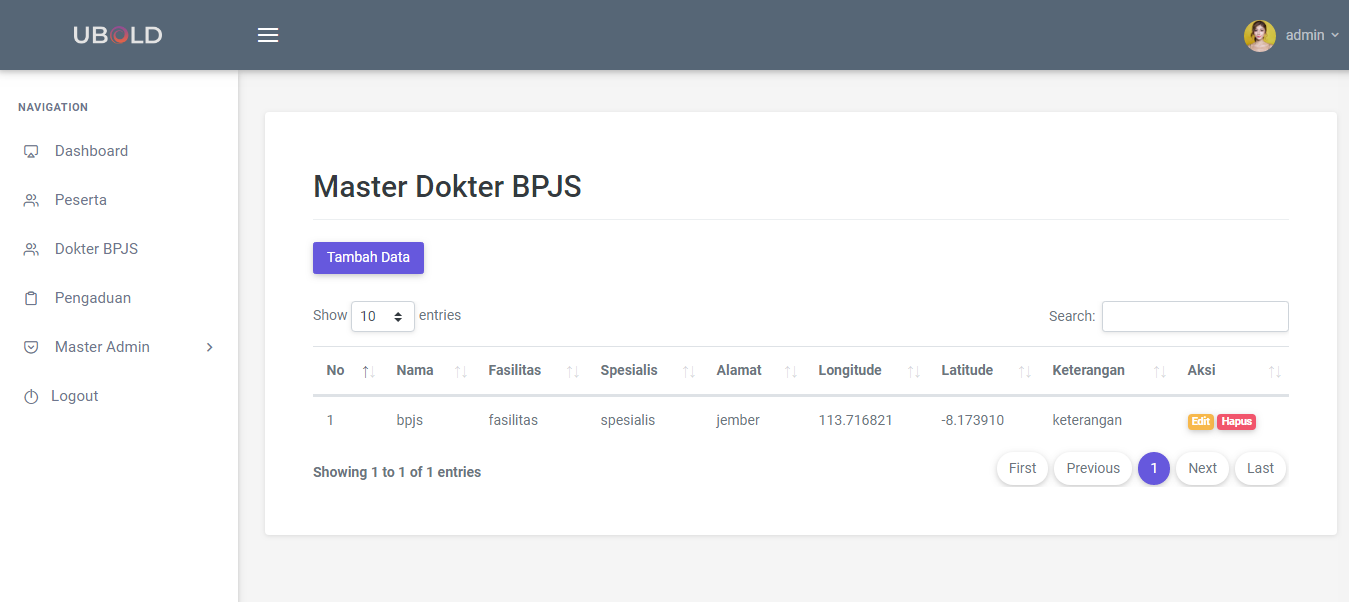This screenshot has width=1349, height=602.
Task: Click the Aksi header text
Action: tap(1201, 370)
